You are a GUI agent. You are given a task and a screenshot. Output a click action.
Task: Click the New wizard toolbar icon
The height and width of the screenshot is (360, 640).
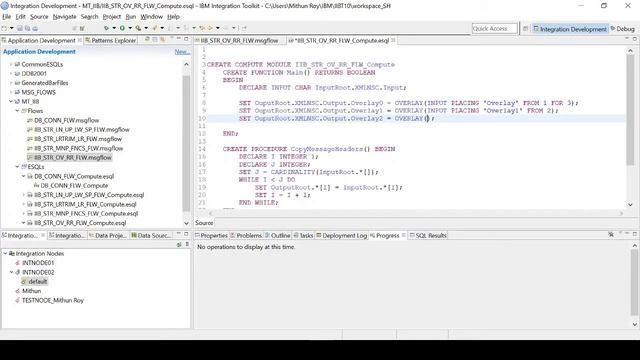tap(4, 28)
